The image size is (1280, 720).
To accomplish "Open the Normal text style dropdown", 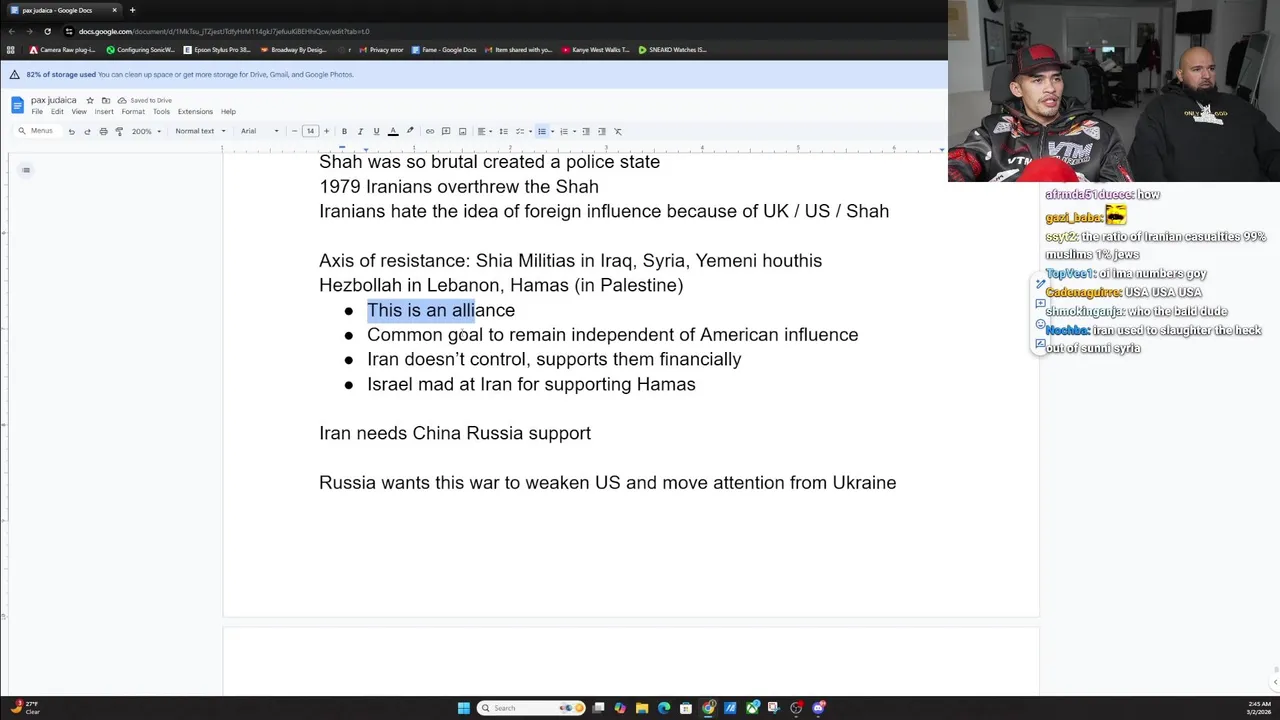I will 200,131.
